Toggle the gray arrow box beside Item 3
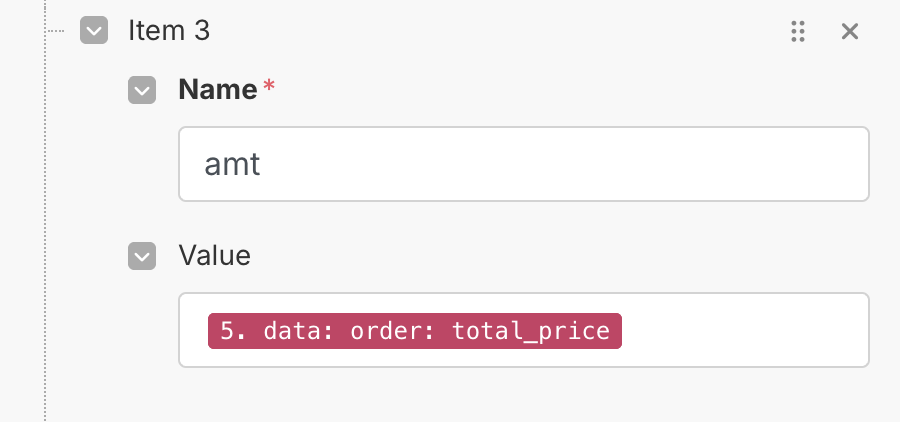Image resolution: width=900 pixels, height=422 pixels. [94, 31]
